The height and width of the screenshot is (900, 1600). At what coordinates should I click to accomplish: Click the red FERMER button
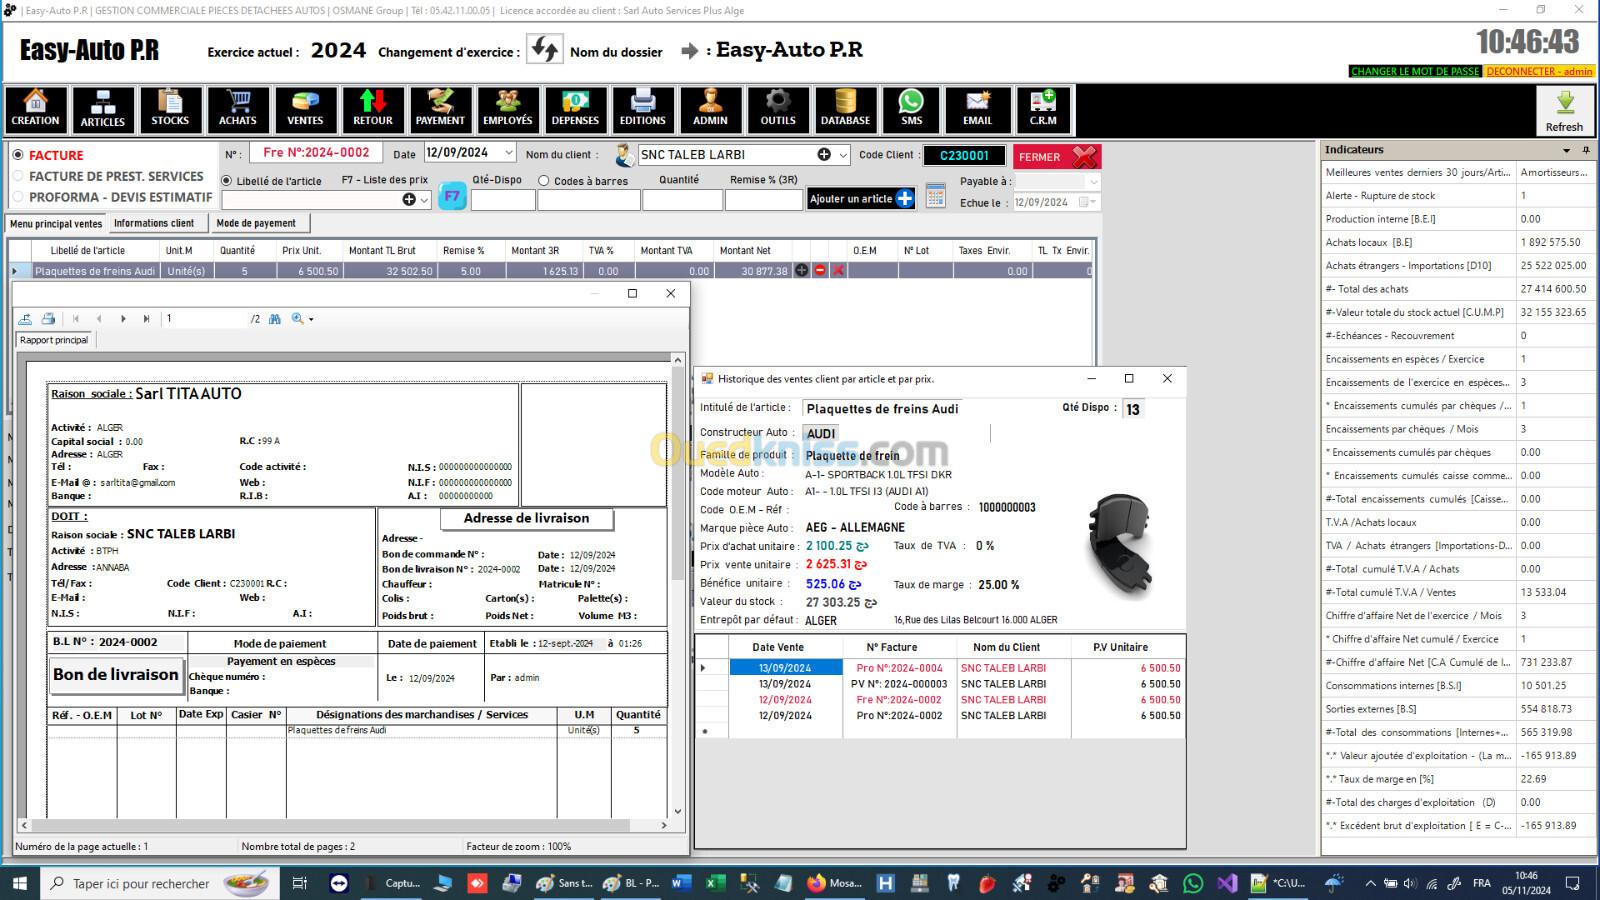tap(1056, 157)
